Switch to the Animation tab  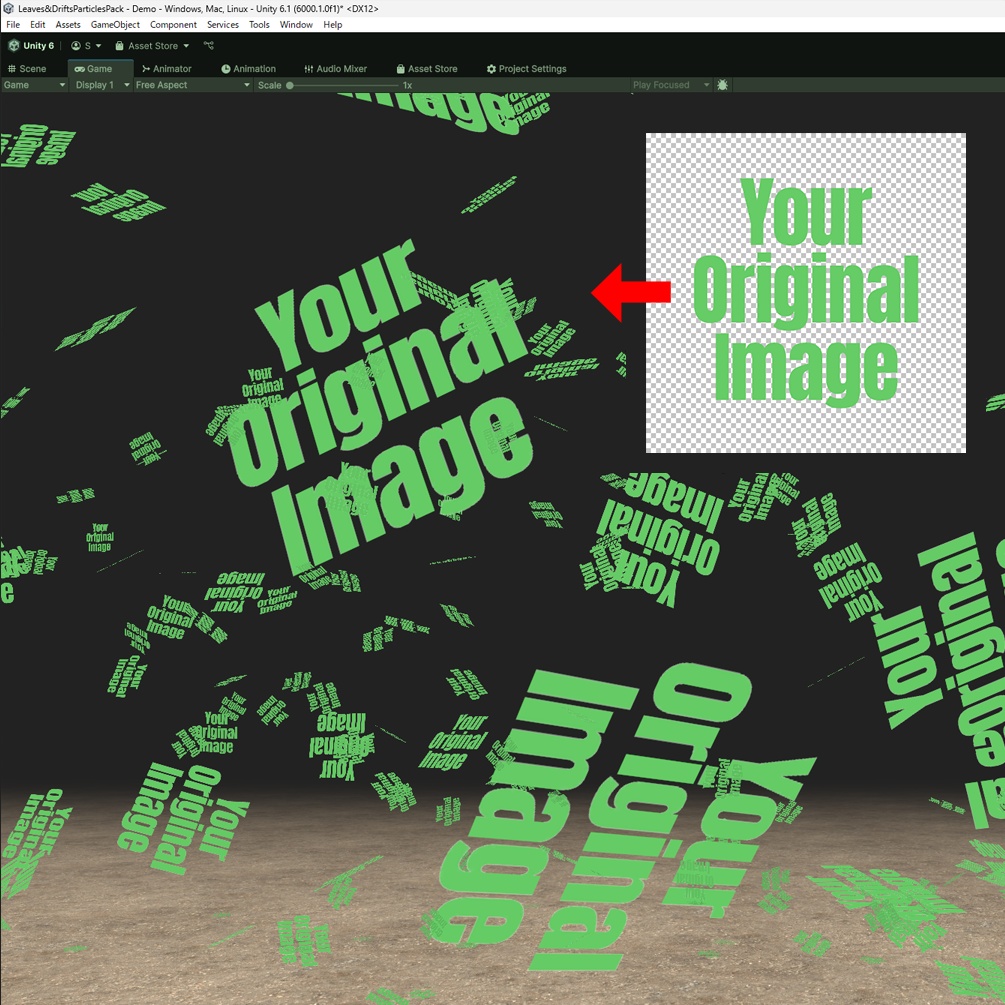249,69
